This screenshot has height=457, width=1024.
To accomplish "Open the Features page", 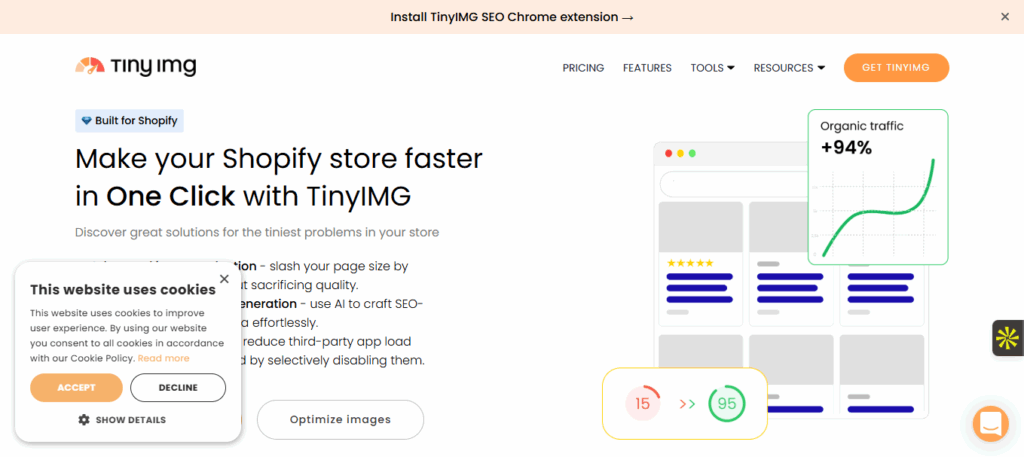I will pos(647,68).
